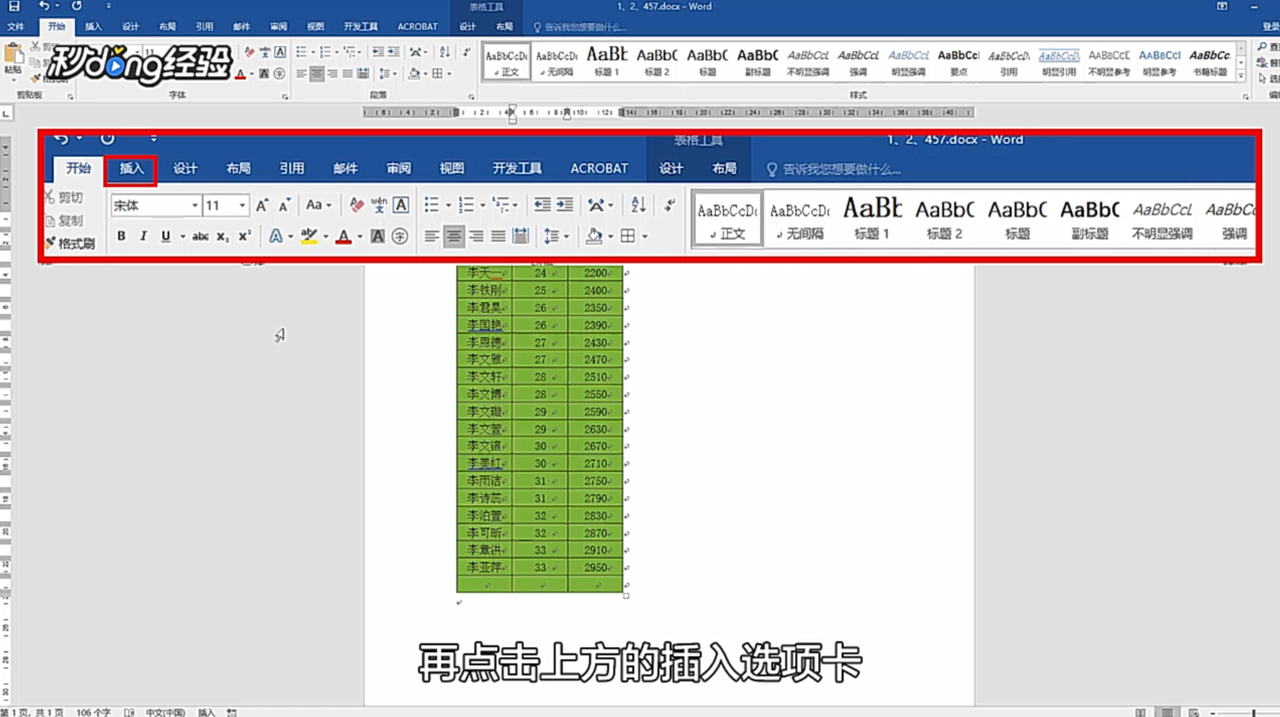Click the red font color A button in the enlarged ribbon
The image size is (1280, 717).
click(343, 237)
